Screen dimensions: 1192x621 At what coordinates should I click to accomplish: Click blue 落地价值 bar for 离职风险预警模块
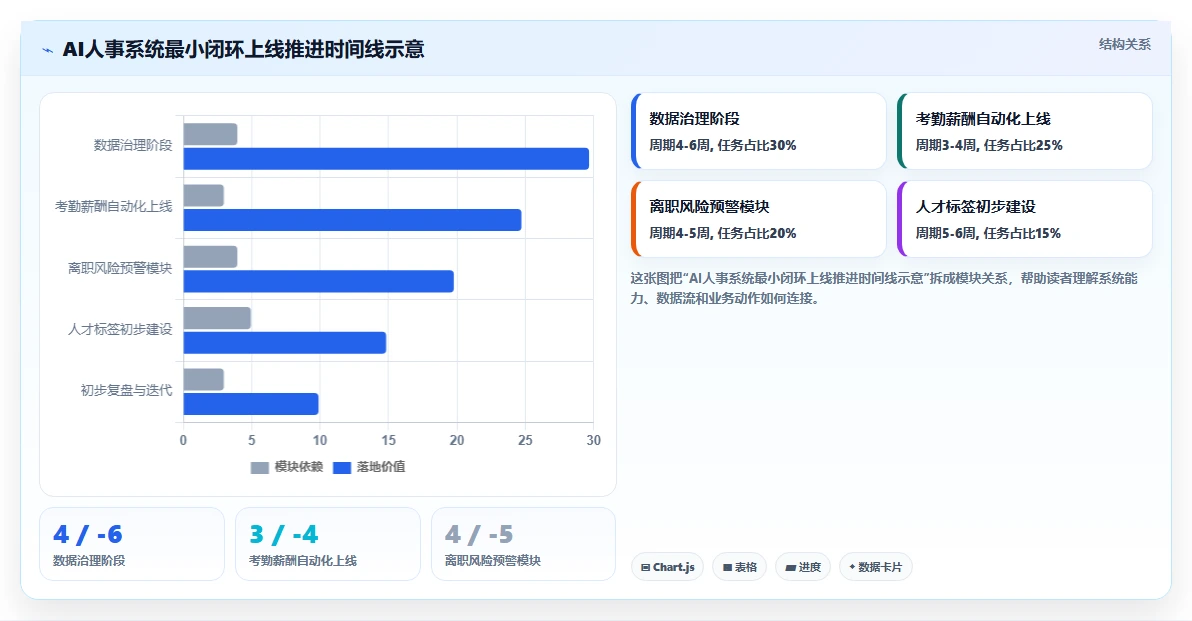coord(319,281)
